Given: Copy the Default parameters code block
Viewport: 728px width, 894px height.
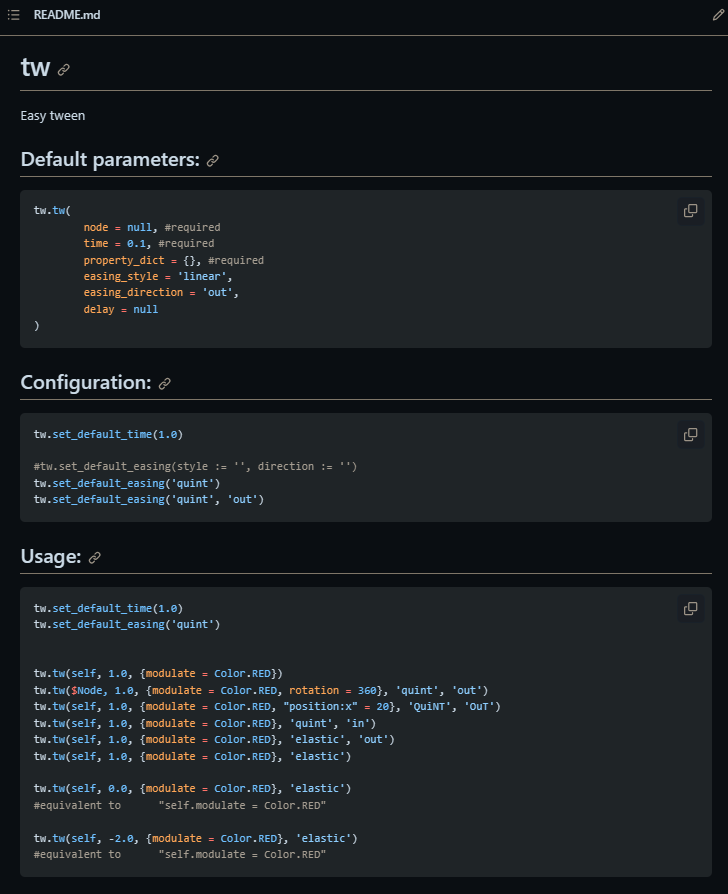Looking at the screenshot, I should pos(690,211).
